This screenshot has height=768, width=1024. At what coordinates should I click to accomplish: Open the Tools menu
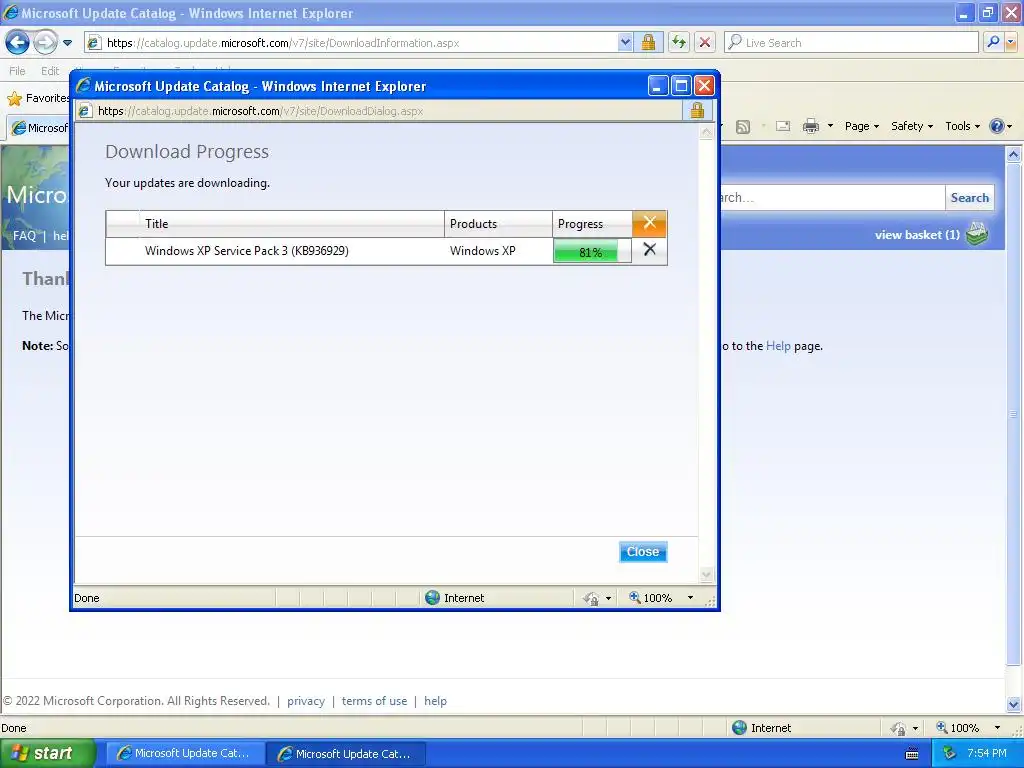coord(962,127)
